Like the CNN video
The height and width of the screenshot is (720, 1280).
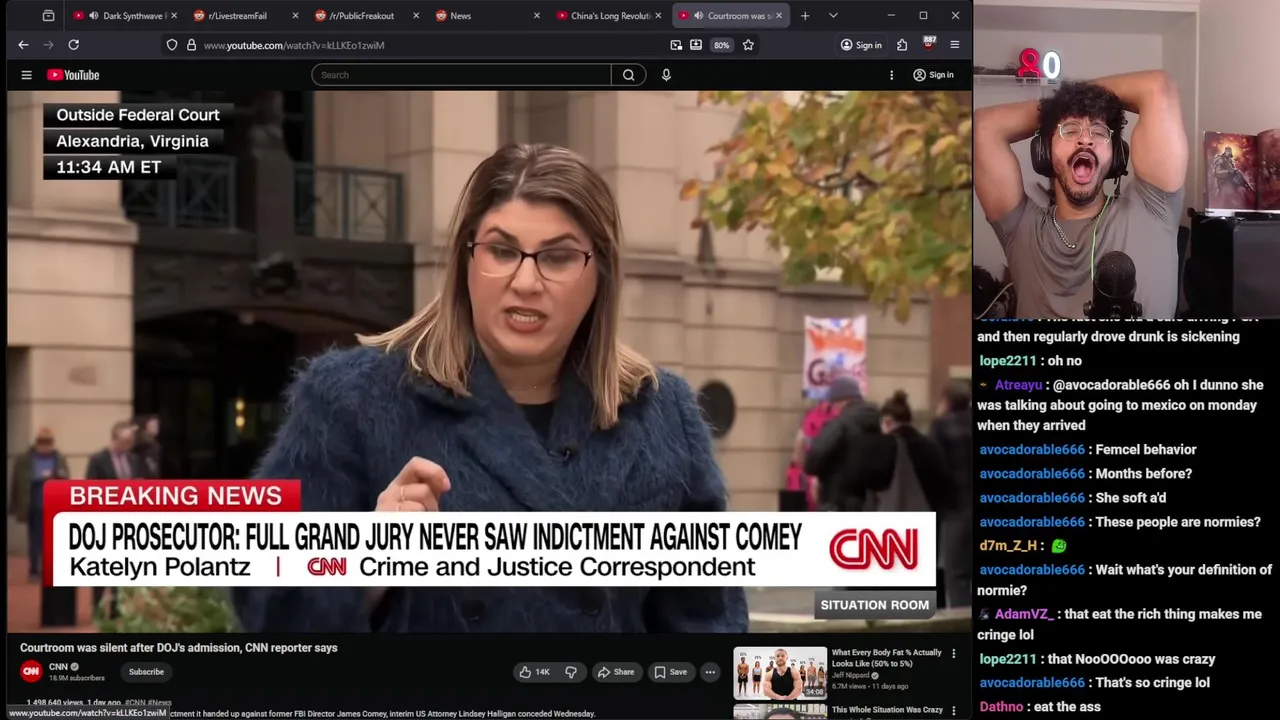click(534, 672)
